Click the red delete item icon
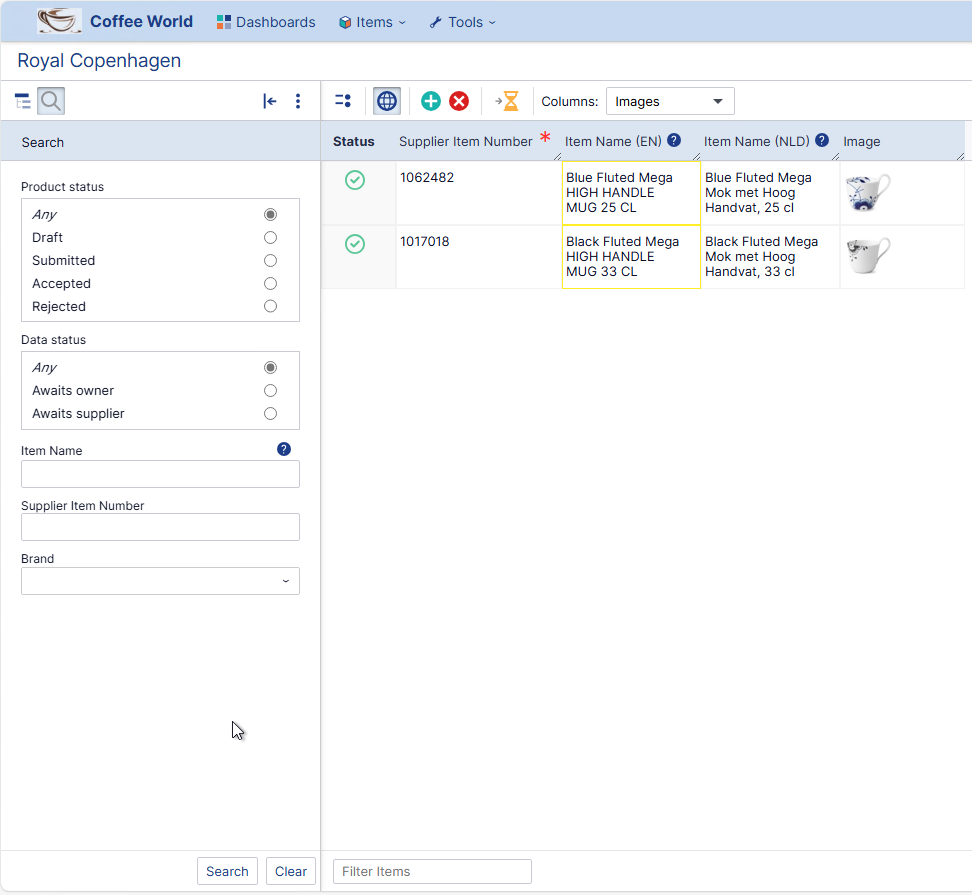 point(459,101)
